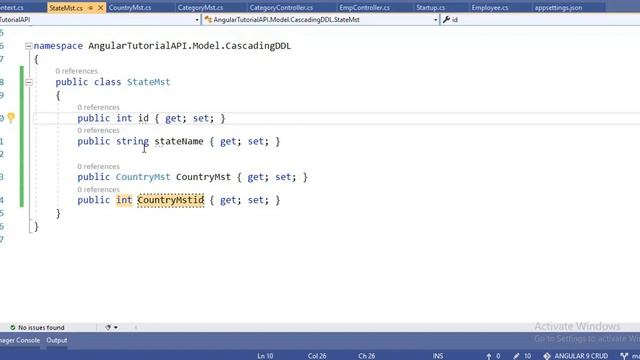Click the wrench icon beside id
The height and width of the screenshot is (360, 640).
pyautogui.click(x=446, y=20)
